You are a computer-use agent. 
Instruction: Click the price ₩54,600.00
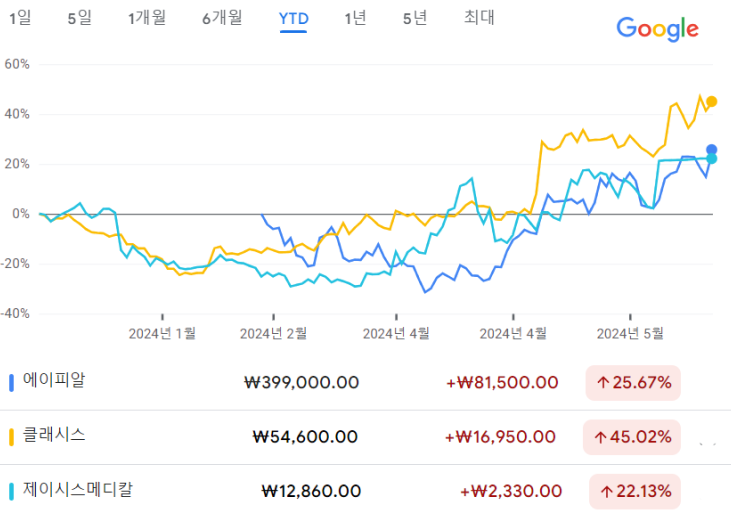click(x=305, y=437)
